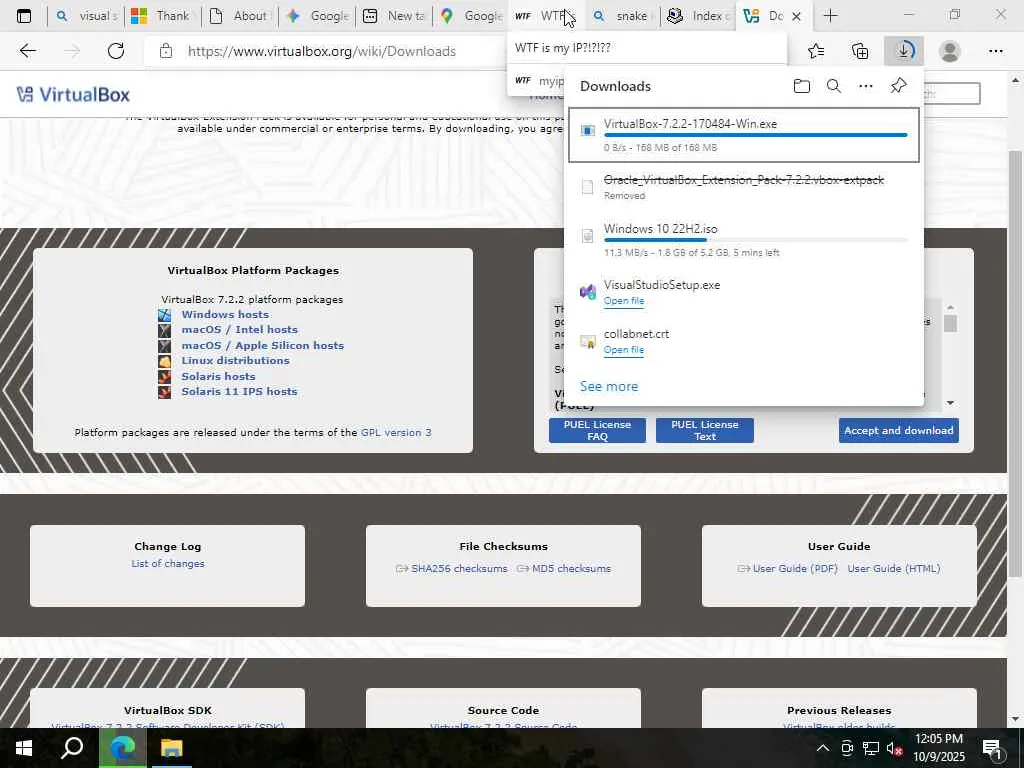Click Windows hosts download link
The height and width of the screenshot is (768, 1024).
[225, 314]
